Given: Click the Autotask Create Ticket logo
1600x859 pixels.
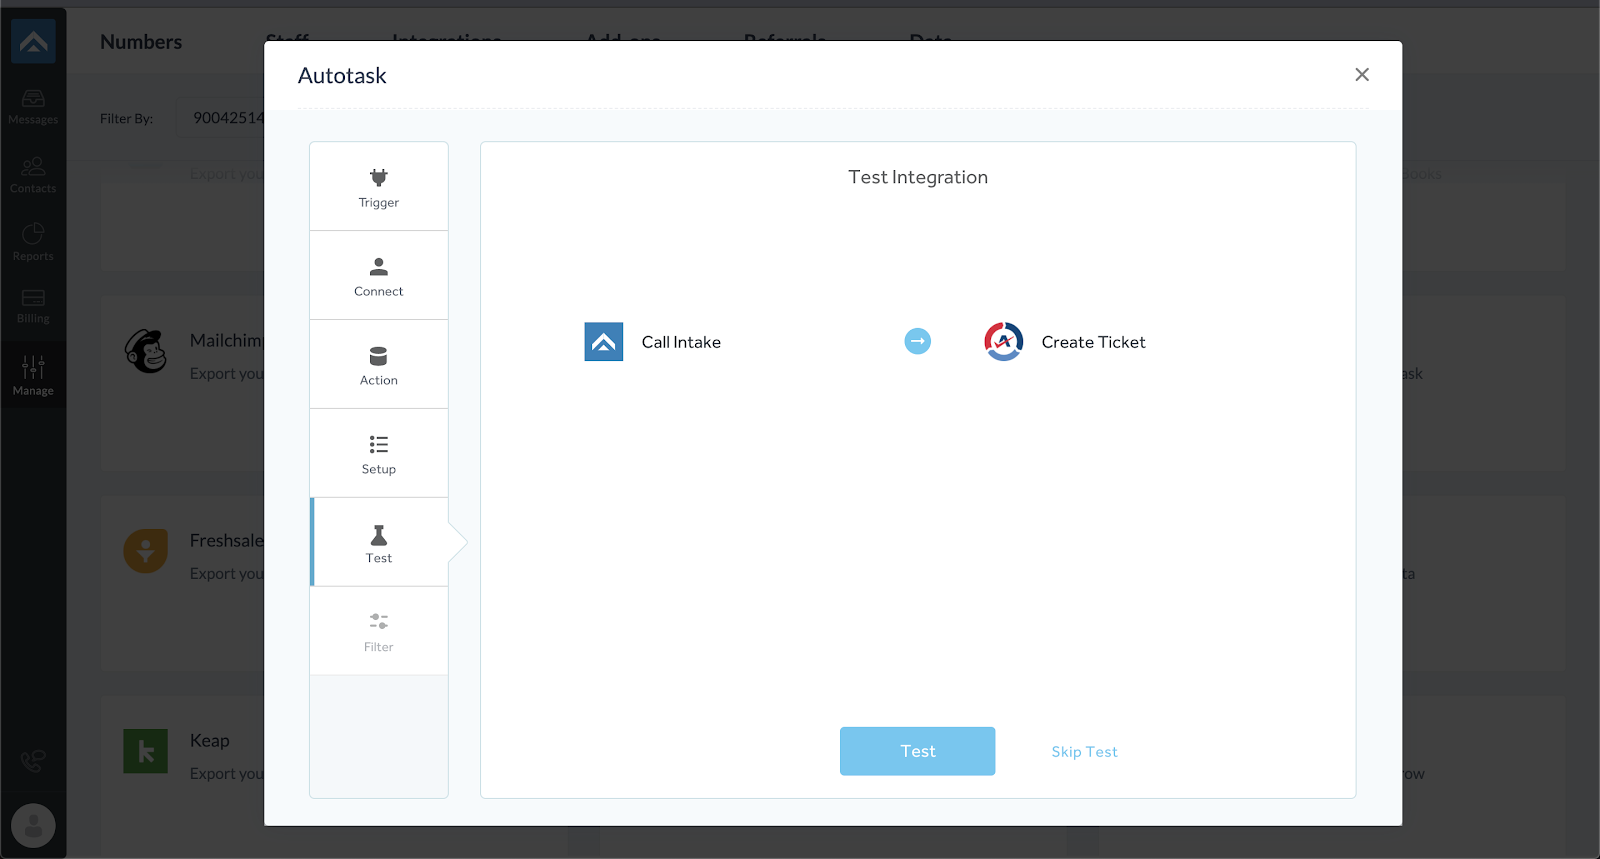Looking at the screenshot, I should point(1003,342).
